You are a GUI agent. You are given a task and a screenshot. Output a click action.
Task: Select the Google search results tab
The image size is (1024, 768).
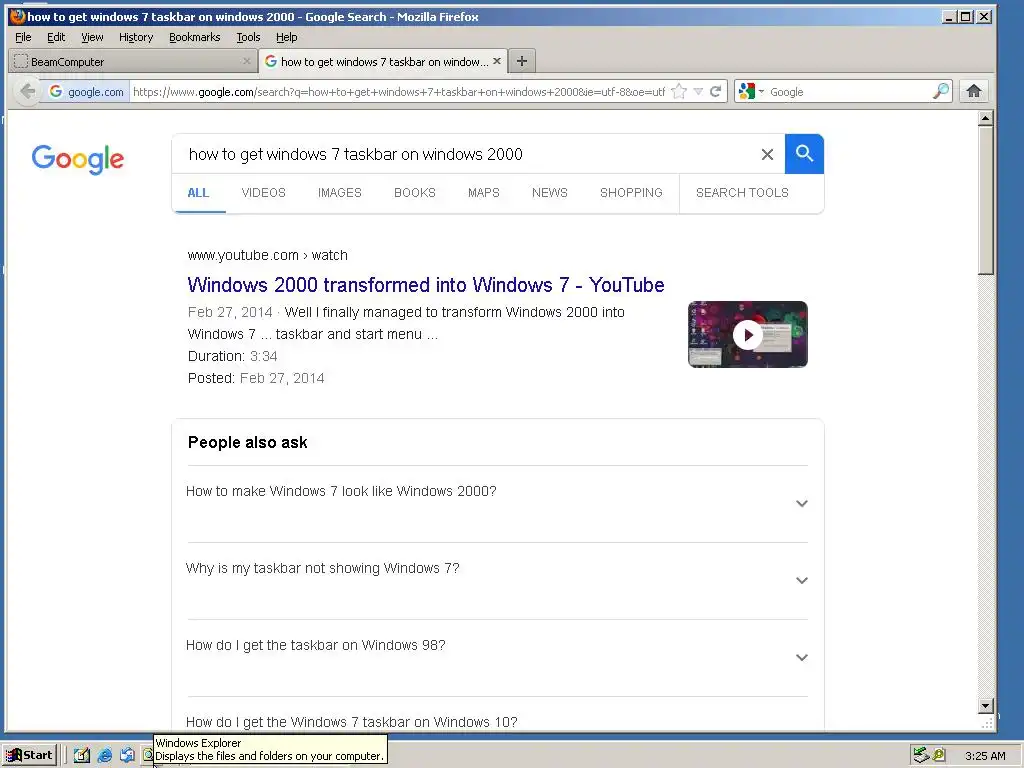383,61
